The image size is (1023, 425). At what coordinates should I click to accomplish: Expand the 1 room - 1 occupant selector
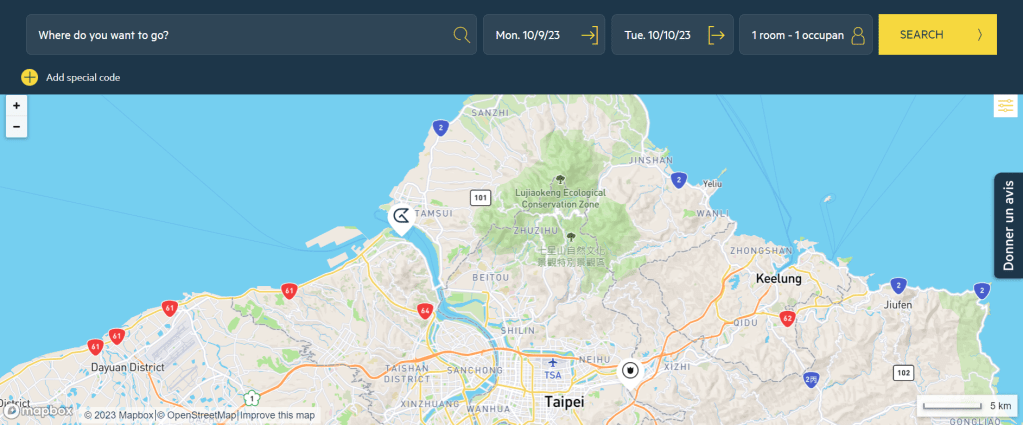pyautogui.click(x=798, y=35)
